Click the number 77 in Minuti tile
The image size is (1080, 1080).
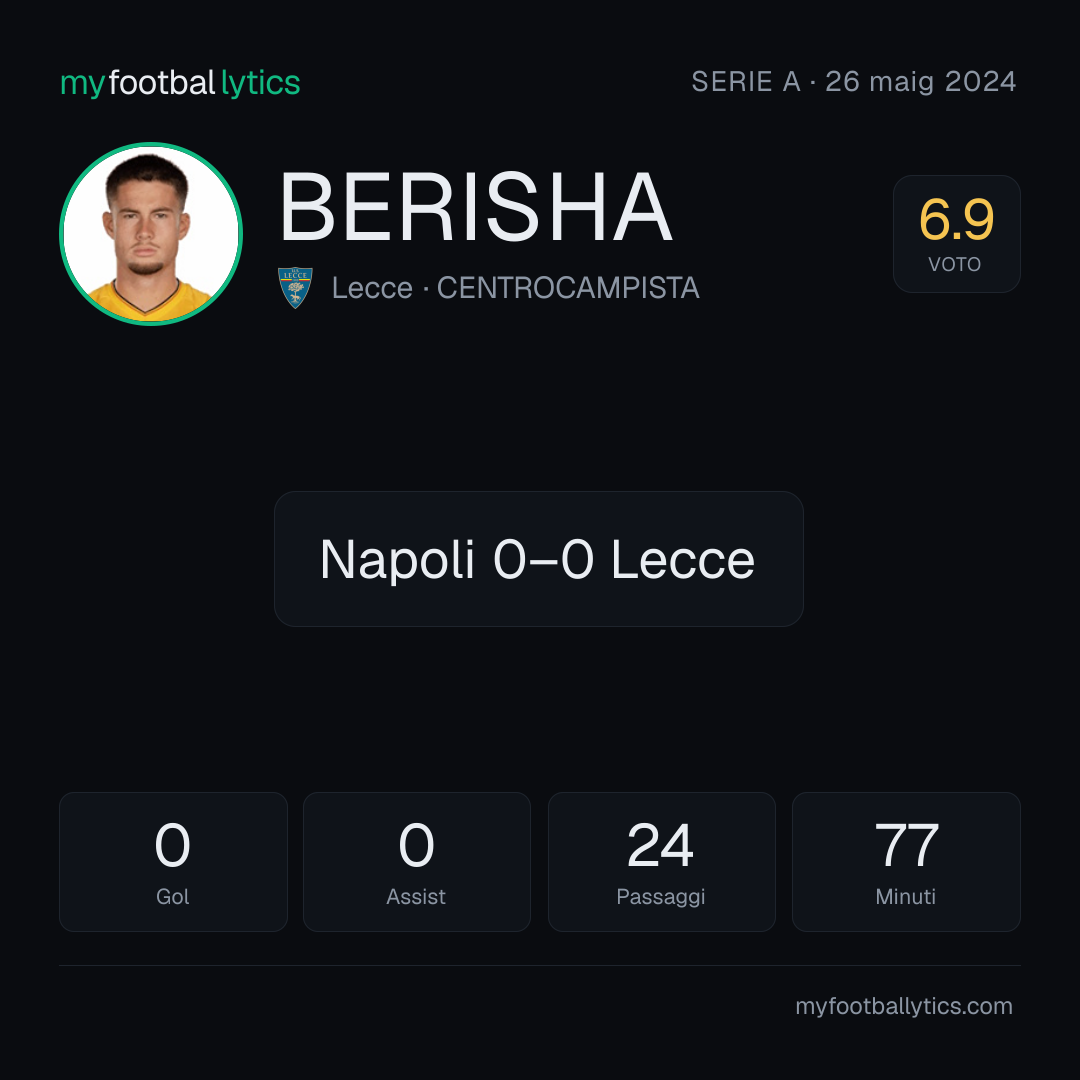(906, 845)
